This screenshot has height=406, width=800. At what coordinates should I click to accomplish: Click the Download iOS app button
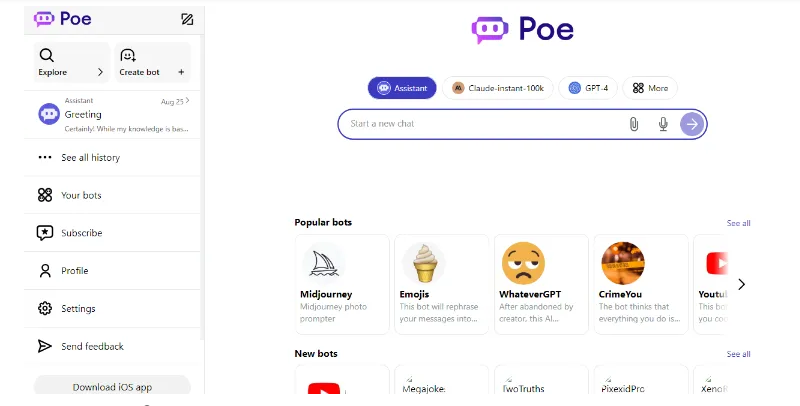click(112, 386)
